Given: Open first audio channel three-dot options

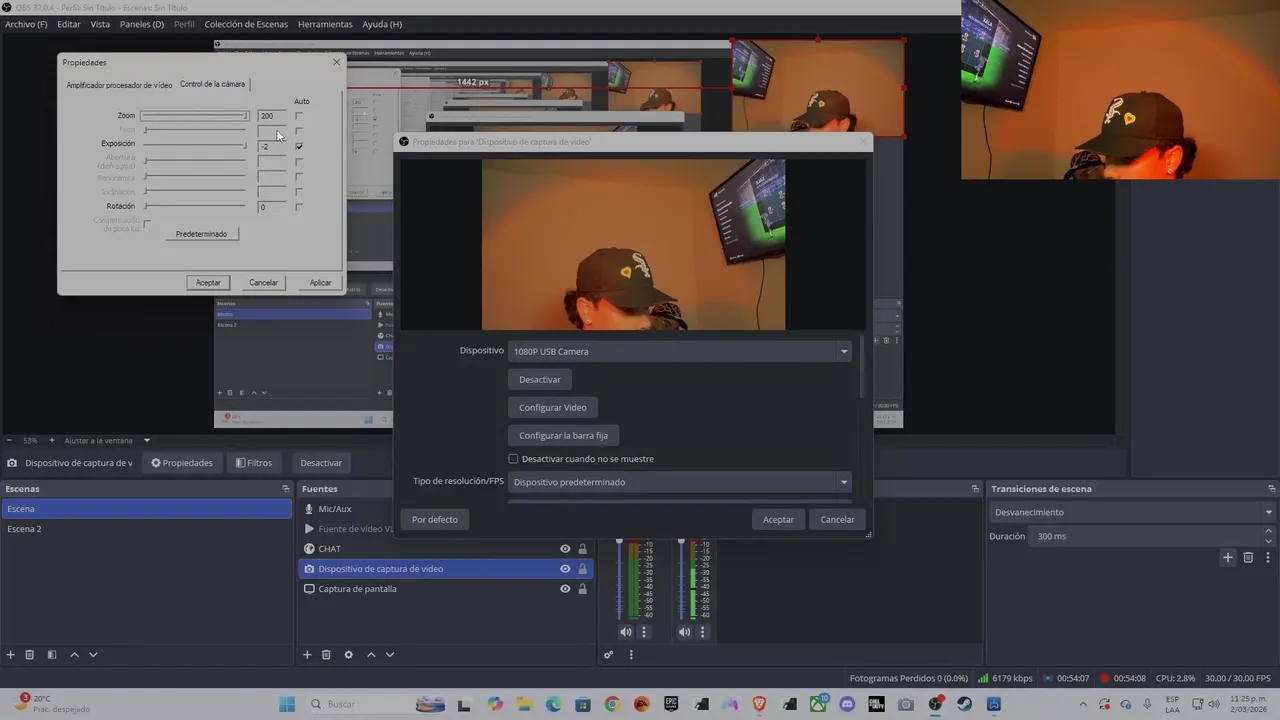Looking at the screenshot, I should pos(644,632).
